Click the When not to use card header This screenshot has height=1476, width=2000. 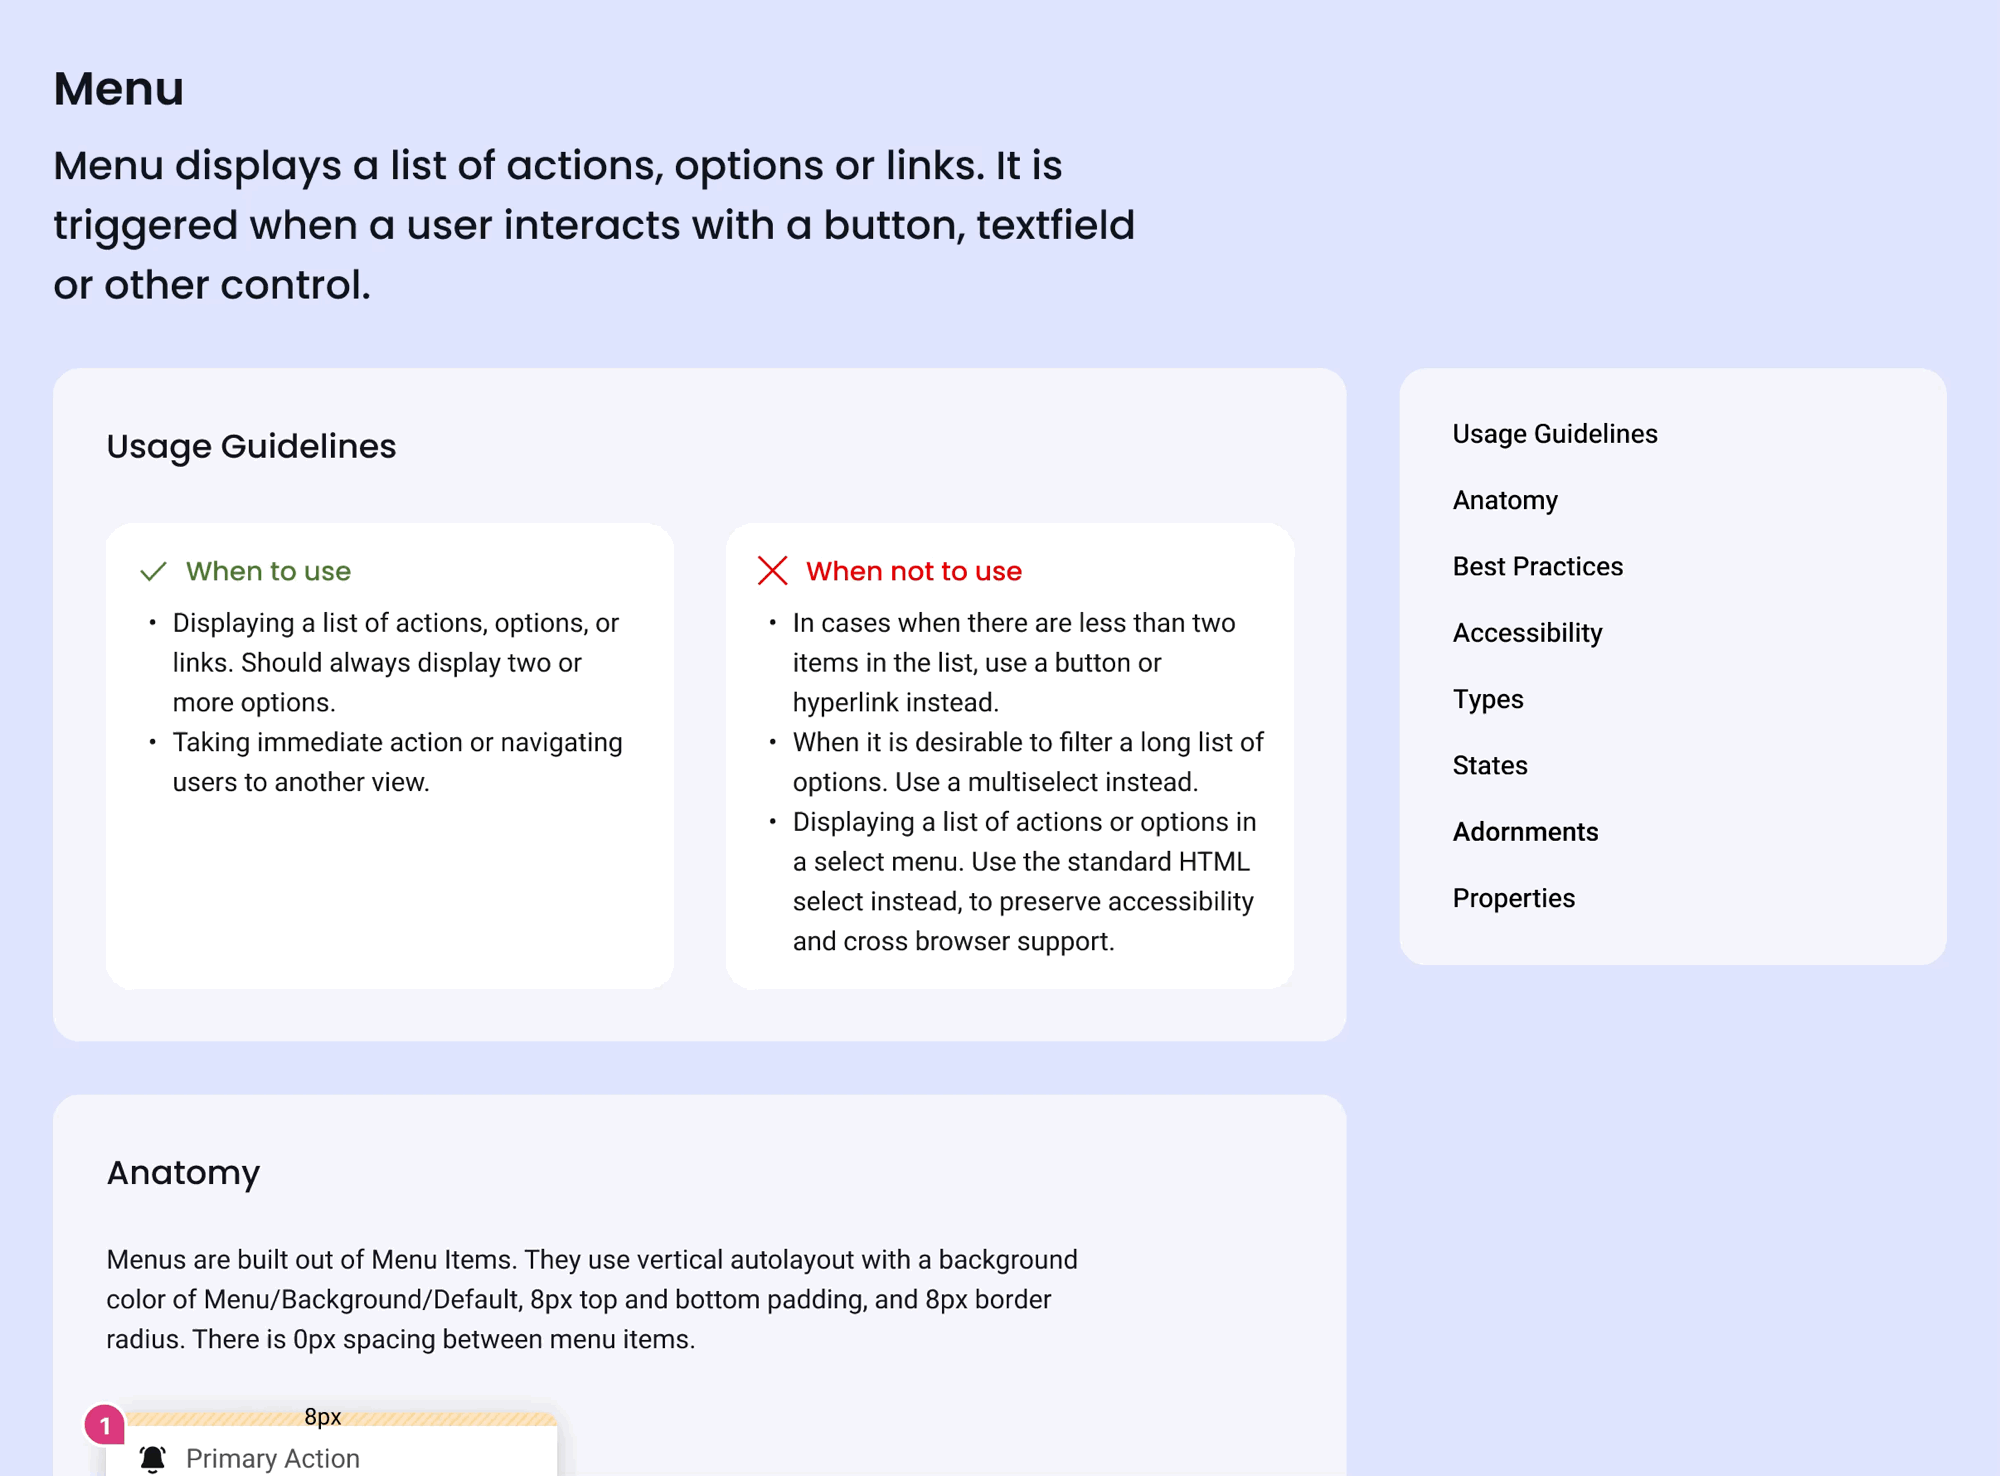914,571
